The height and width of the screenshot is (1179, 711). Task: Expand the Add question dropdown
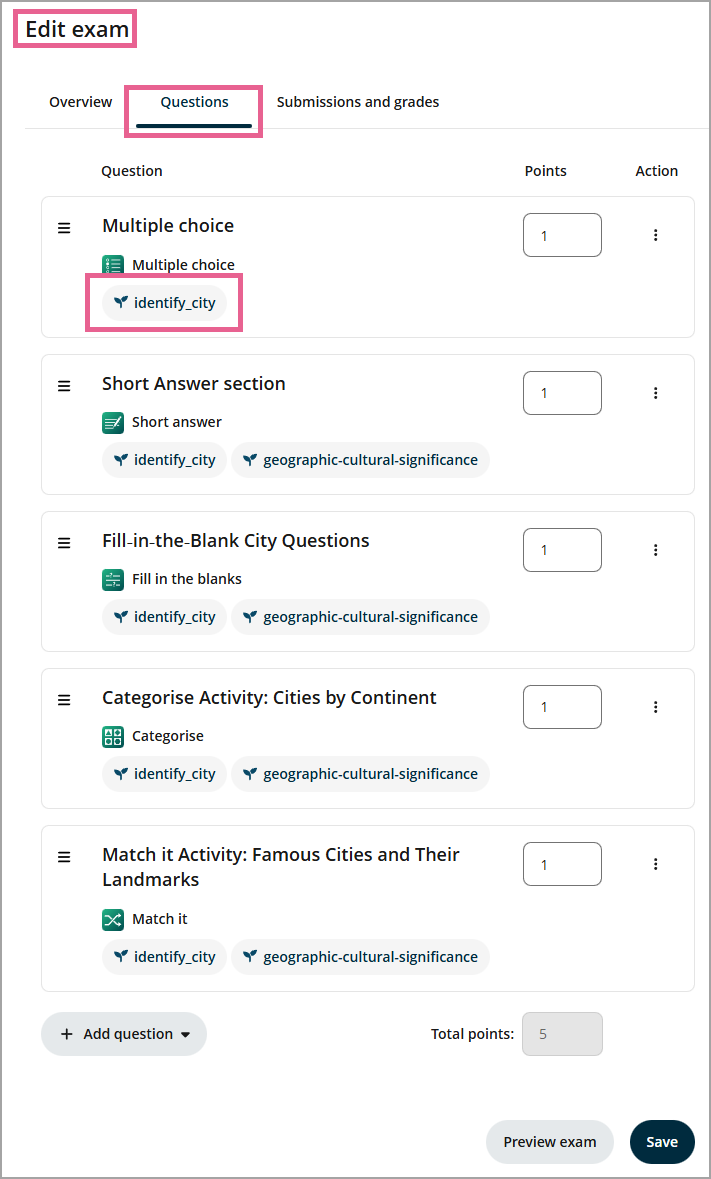(x=124, y=1034)
